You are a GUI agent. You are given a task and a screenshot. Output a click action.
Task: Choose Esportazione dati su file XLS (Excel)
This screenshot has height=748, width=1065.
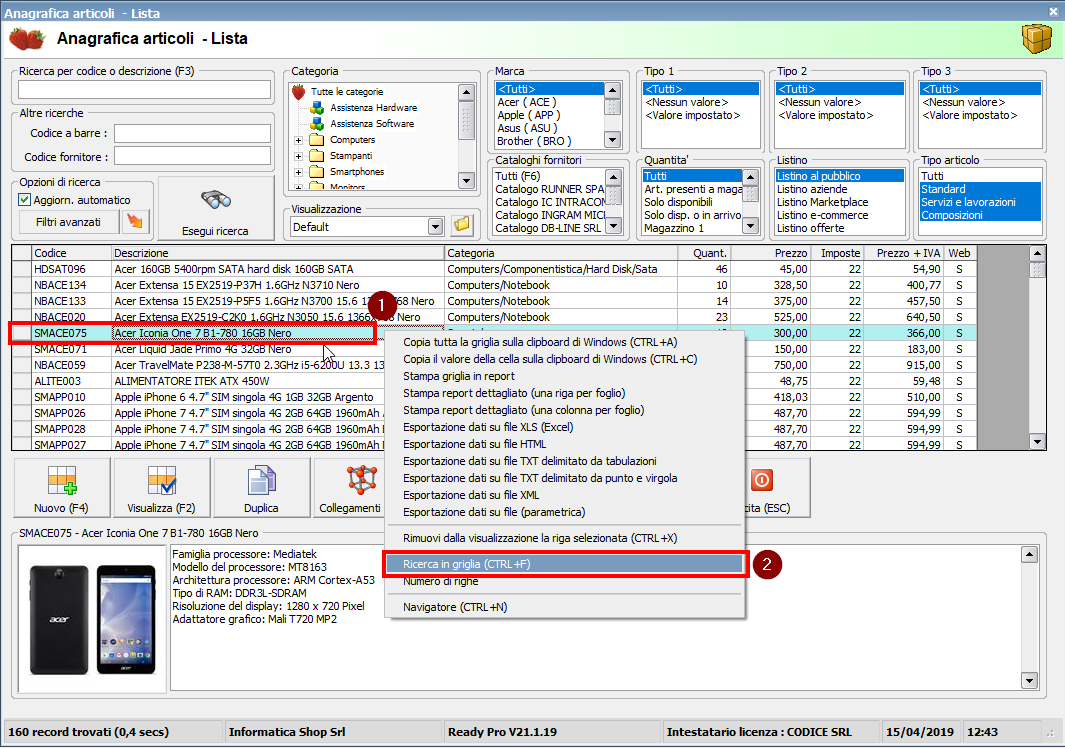(488, 427)
